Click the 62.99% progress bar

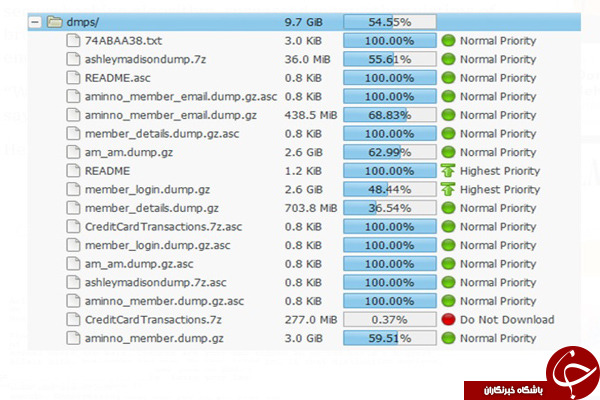point(390,152)
